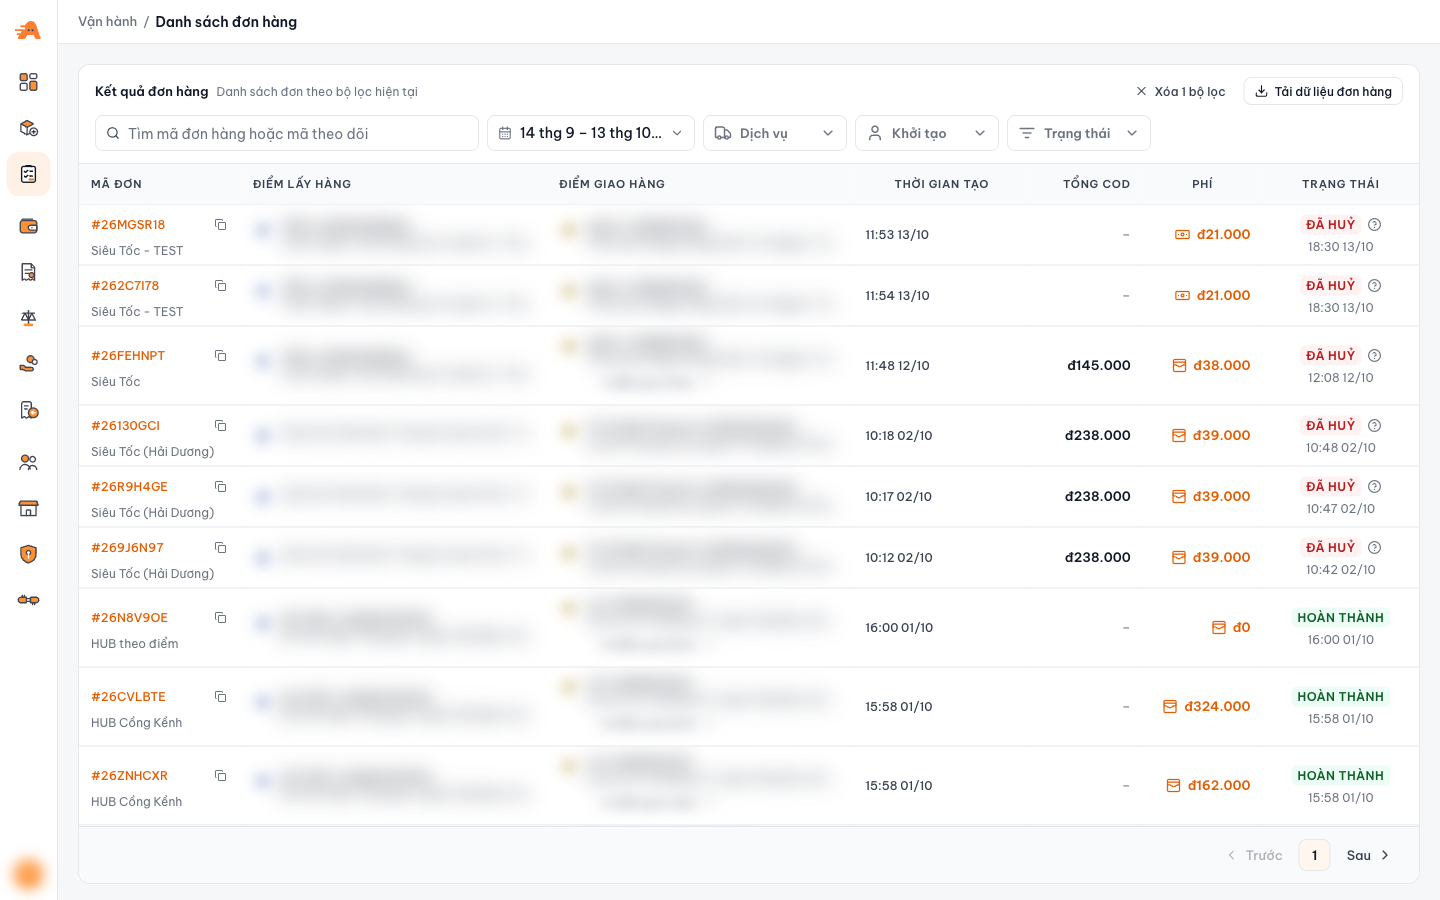
Task: Click Xóa 1 bộ lọc to clear filter
Action: pyautogui.click(x=1180, y=91)
